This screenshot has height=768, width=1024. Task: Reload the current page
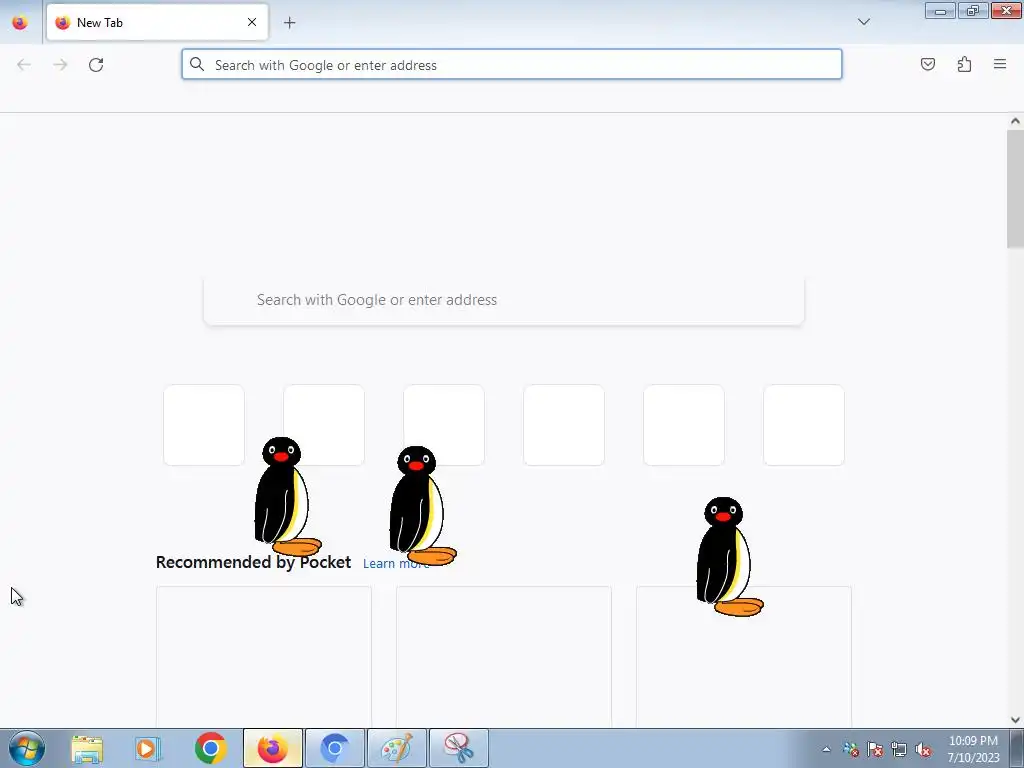tap(96, 65)
